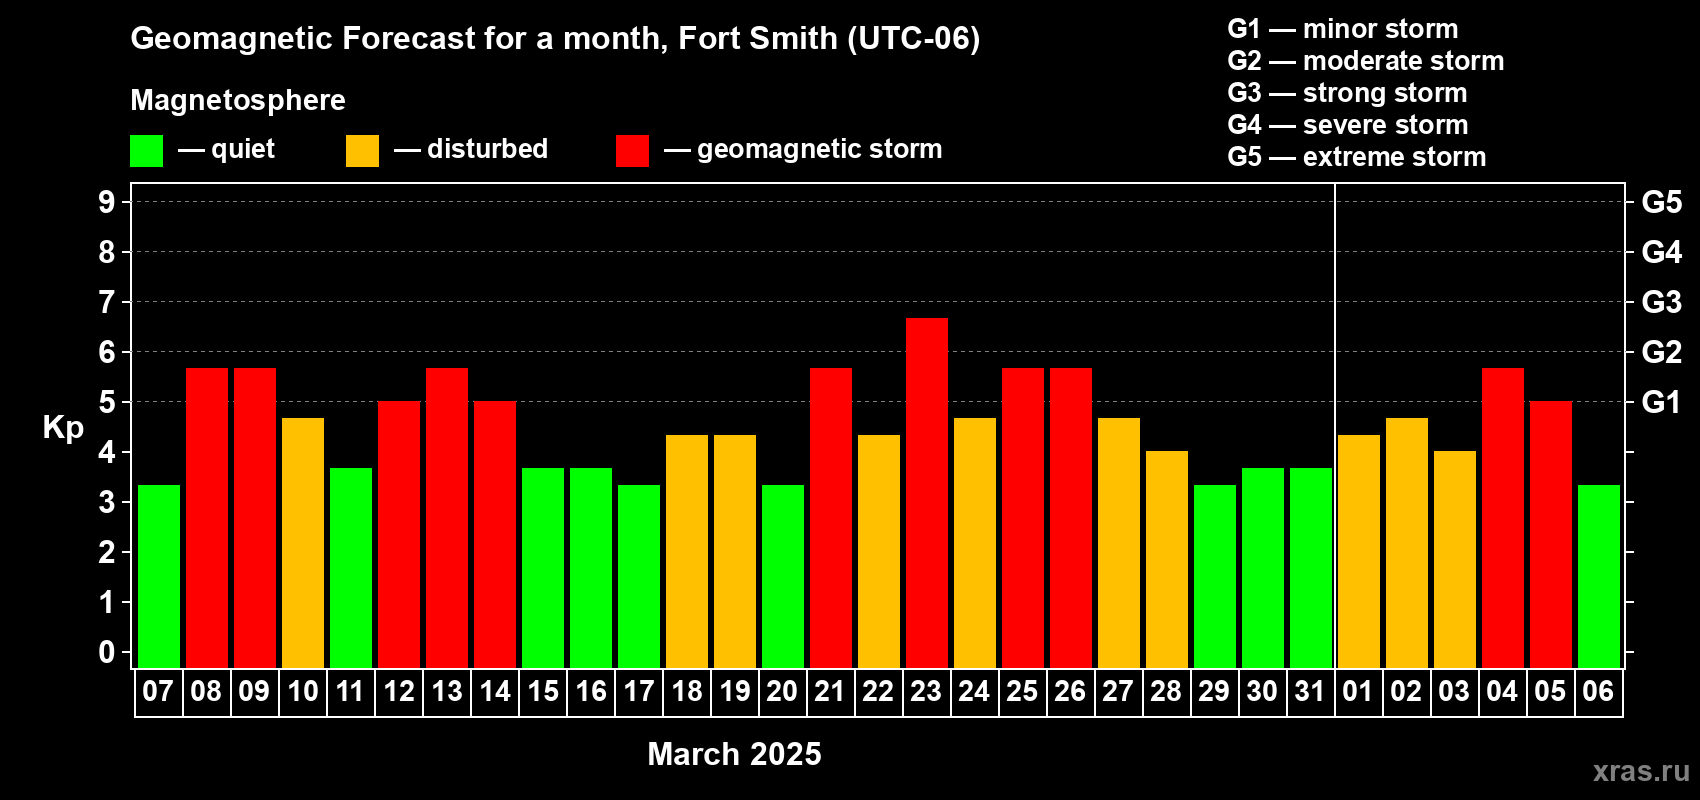The height and width of the screenshot is (800, 1700).
Task: Click the G3 label on right axis
Action: click(x=1662, y=302)
